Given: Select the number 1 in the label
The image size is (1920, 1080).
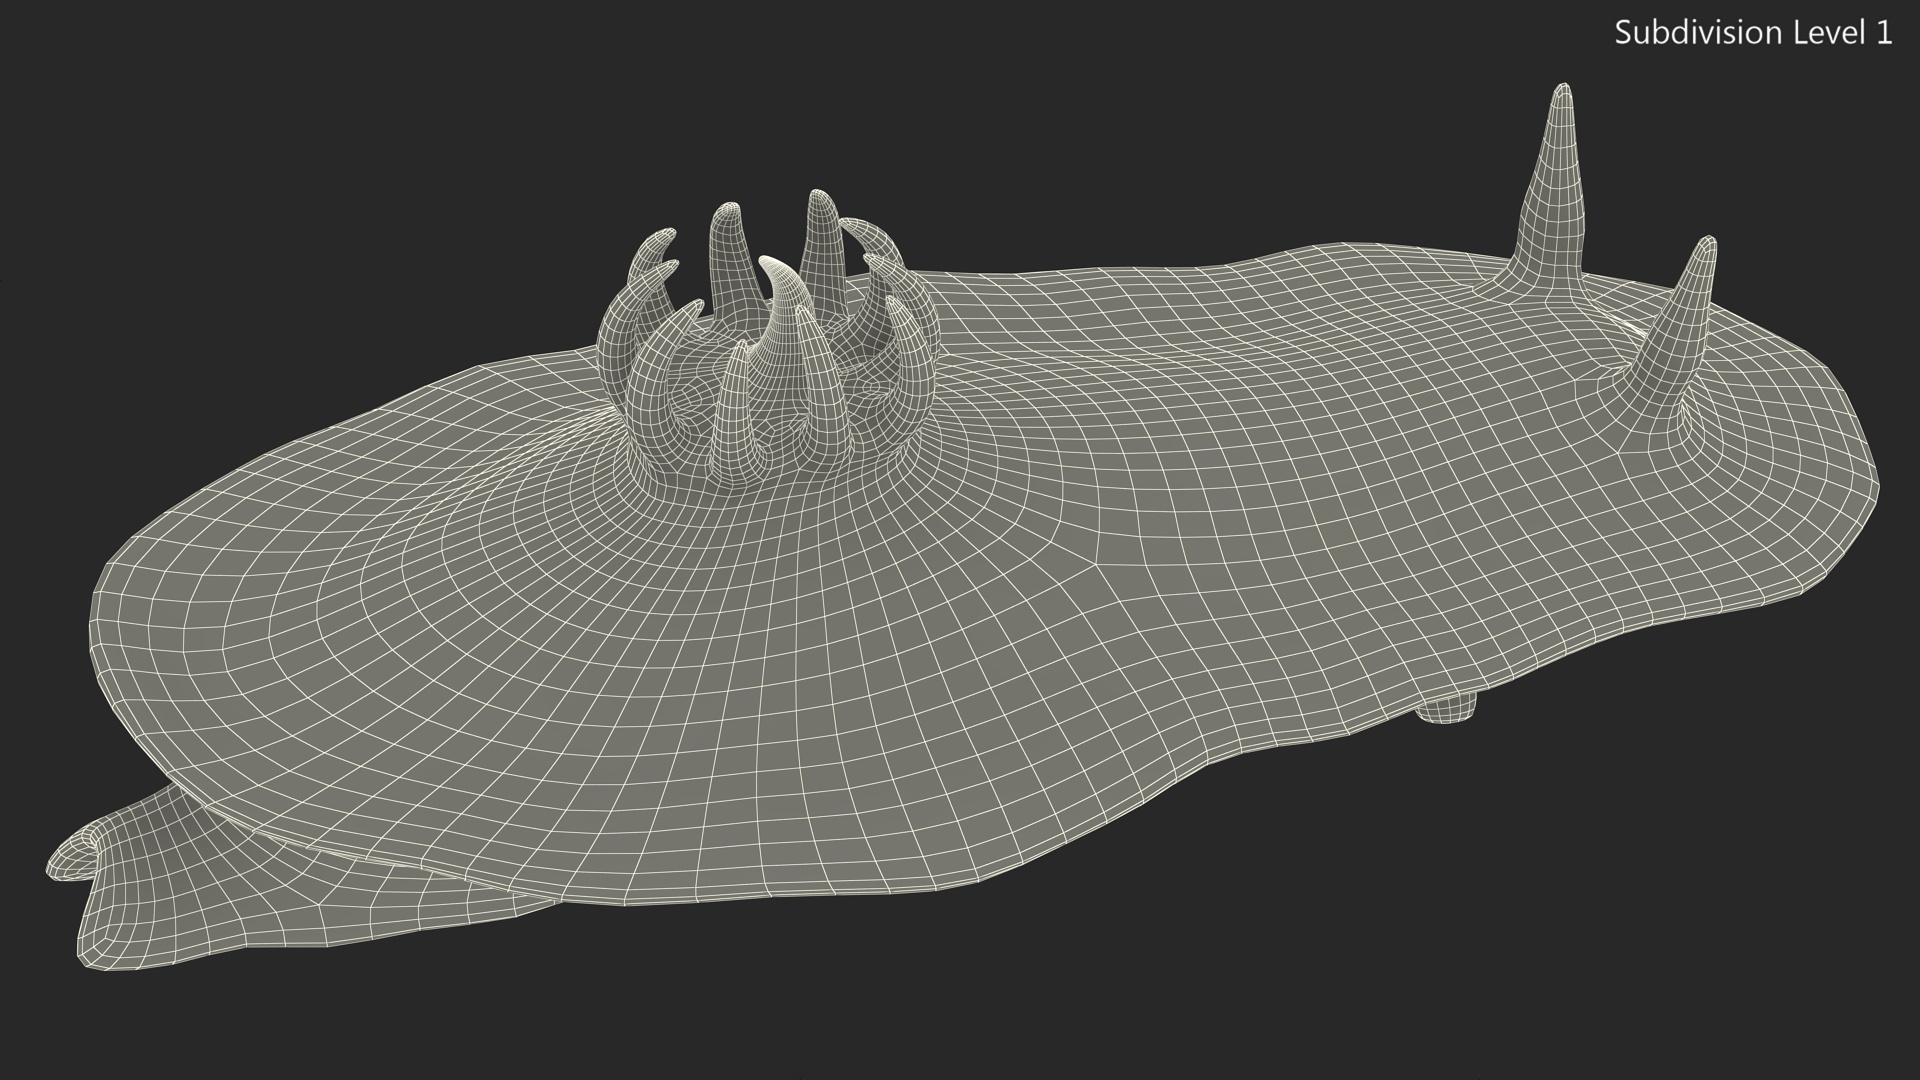Looking at the screenshot, I should [x=1884, y=33].
